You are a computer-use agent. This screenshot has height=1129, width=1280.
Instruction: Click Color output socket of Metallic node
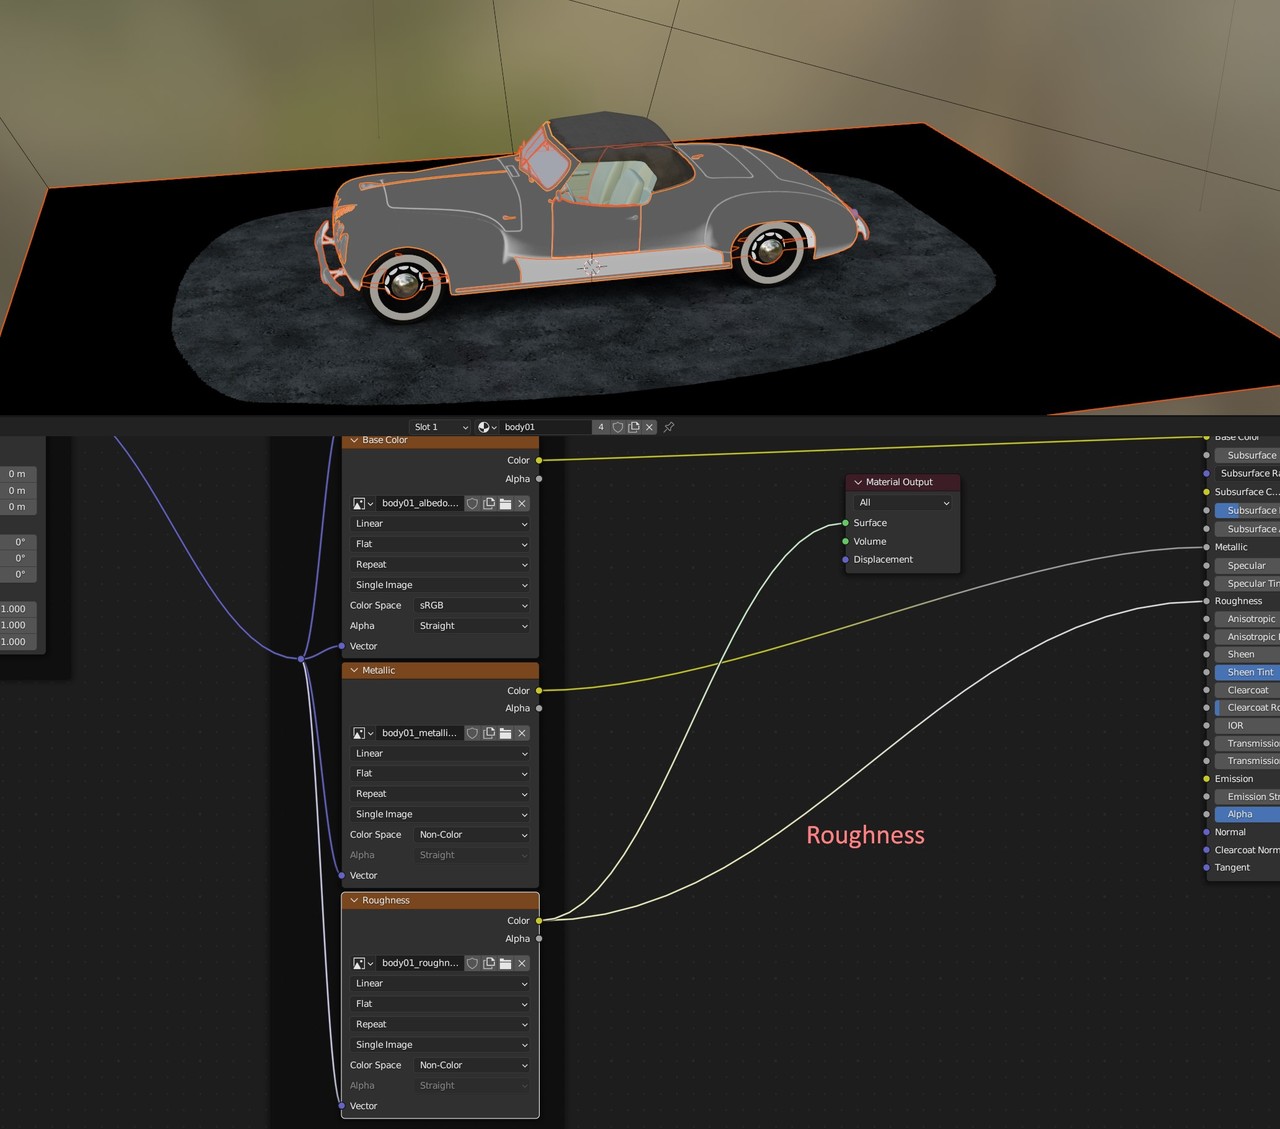point(539,691)
